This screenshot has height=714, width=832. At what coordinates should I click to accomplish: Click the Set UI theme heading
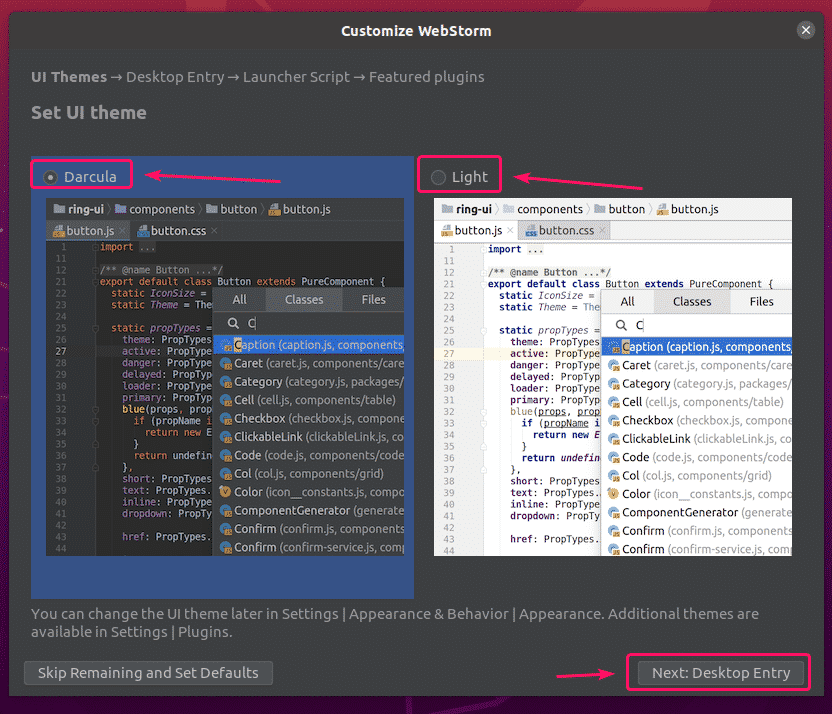pos(89,112)
